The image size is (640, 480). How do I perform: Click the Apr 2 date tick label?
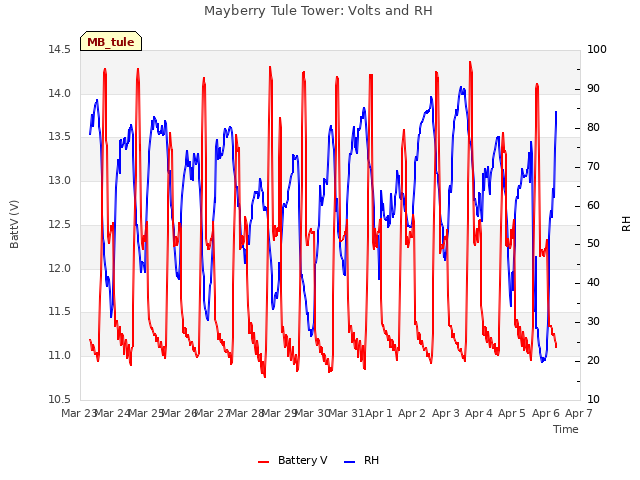tap(412, 413)
